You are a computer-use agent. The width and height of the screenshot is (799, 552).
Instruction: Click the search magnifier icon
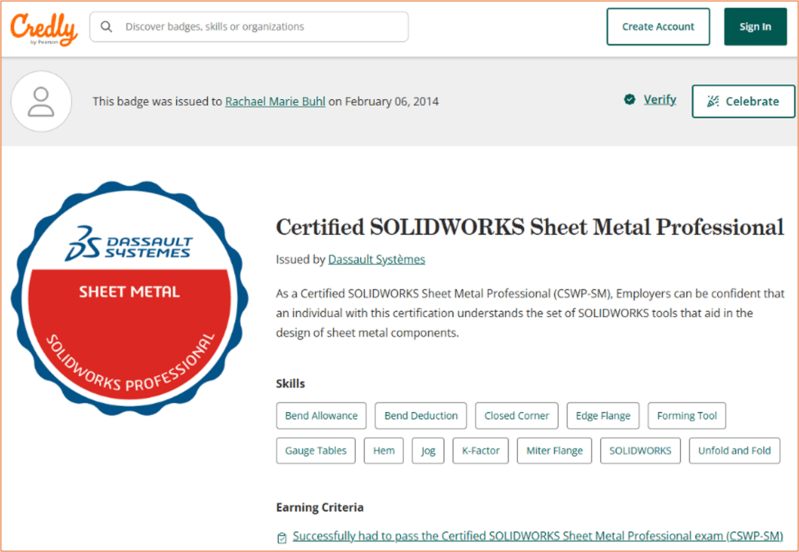(106, 27)
